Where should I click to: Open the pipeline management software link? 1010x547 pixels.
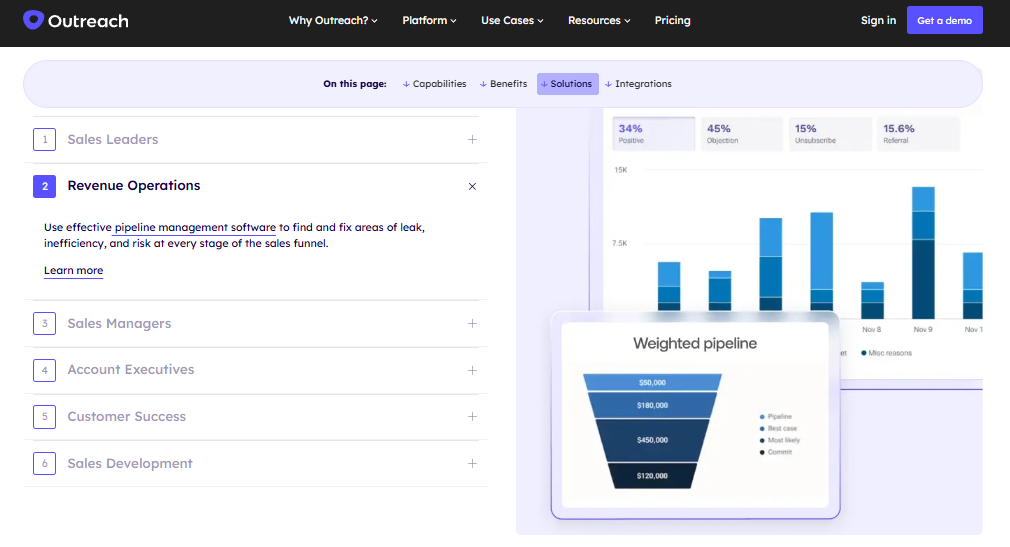click(195, 227)
